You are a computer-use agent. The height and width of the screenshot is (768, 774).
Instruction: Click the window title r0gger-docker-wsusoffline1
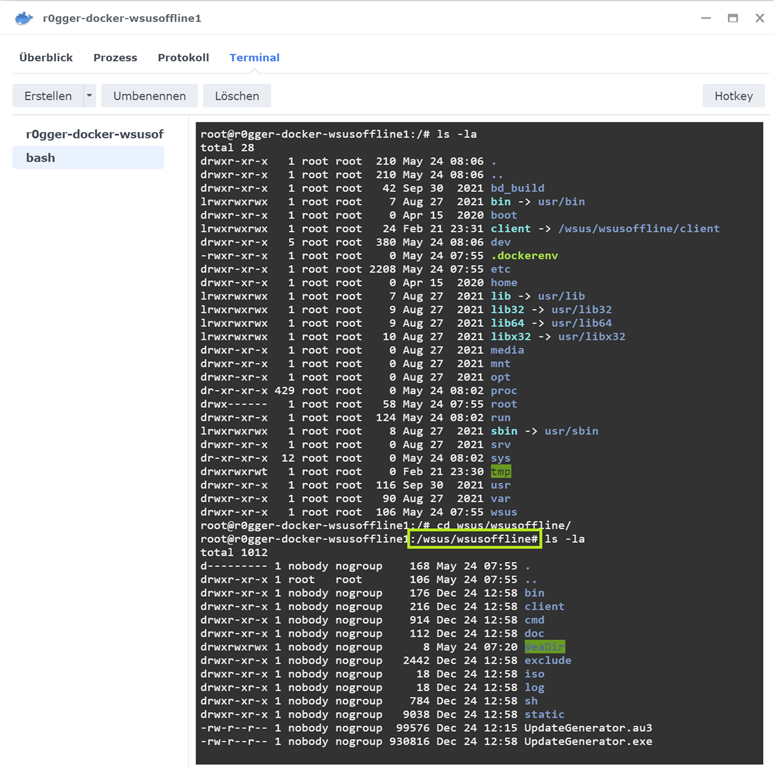coord(122,18)
